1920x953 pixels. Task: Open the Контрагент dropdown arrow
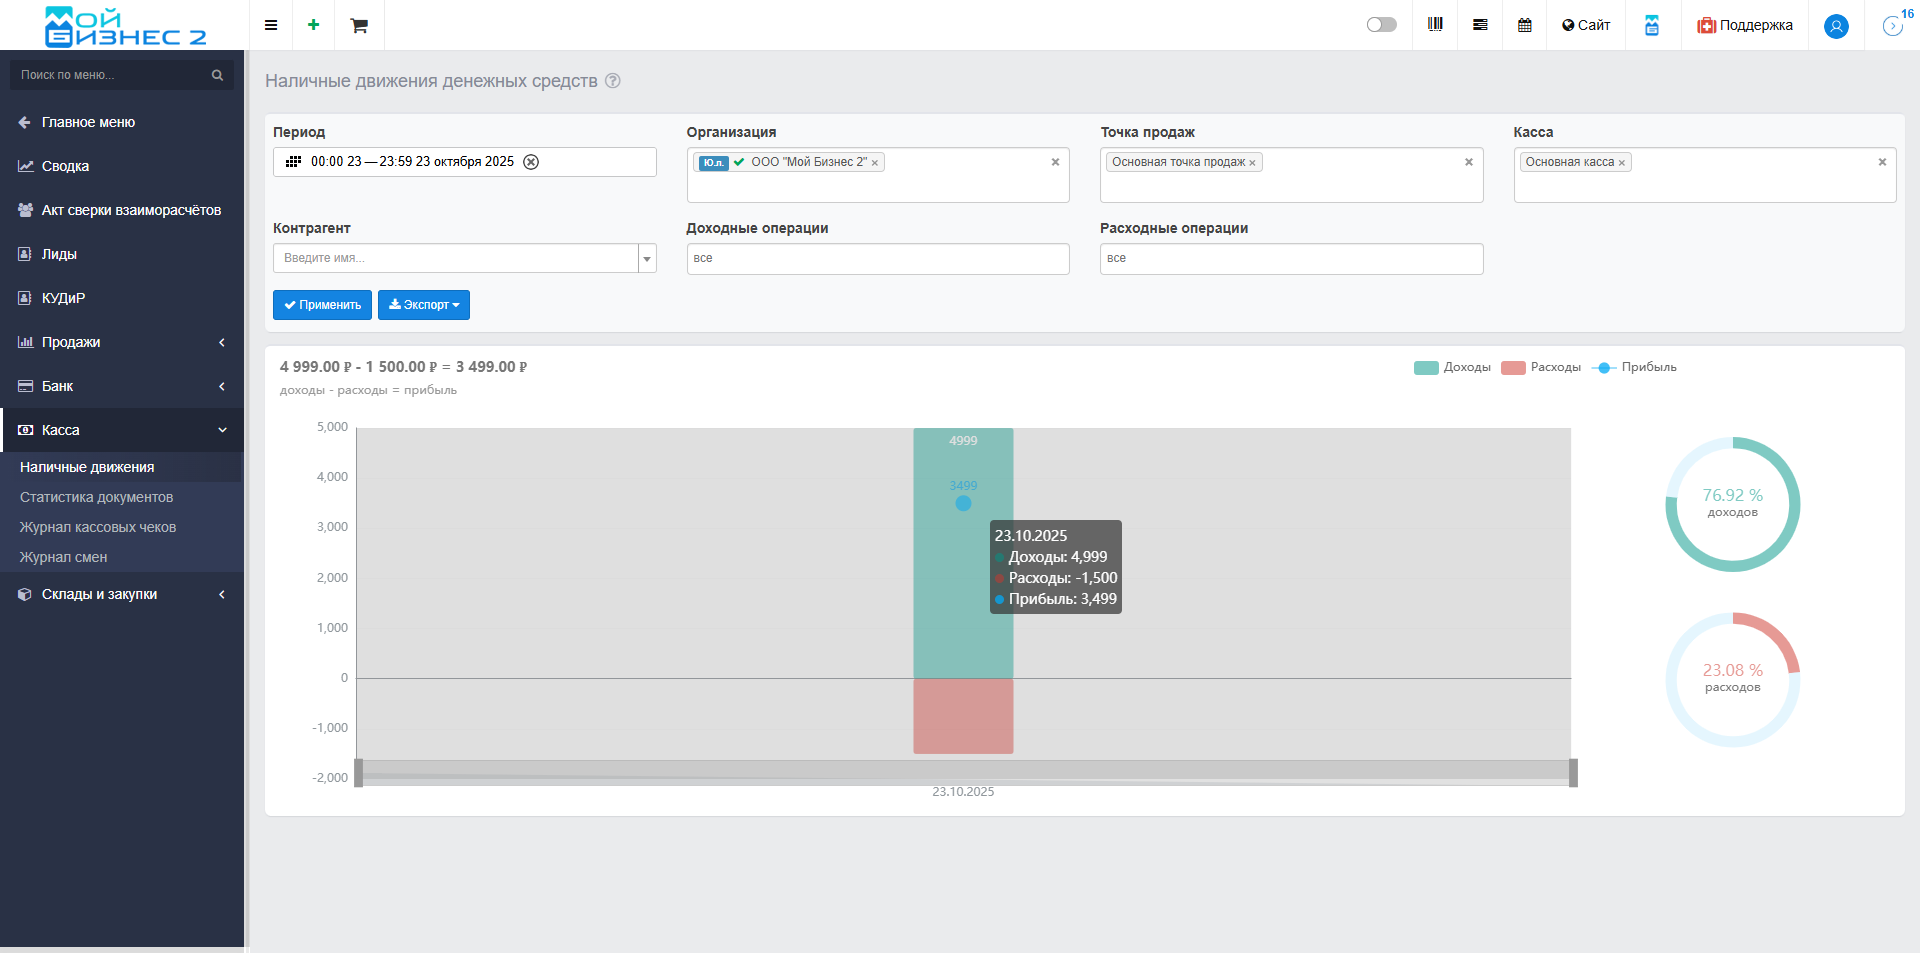[x=647, y=259]
